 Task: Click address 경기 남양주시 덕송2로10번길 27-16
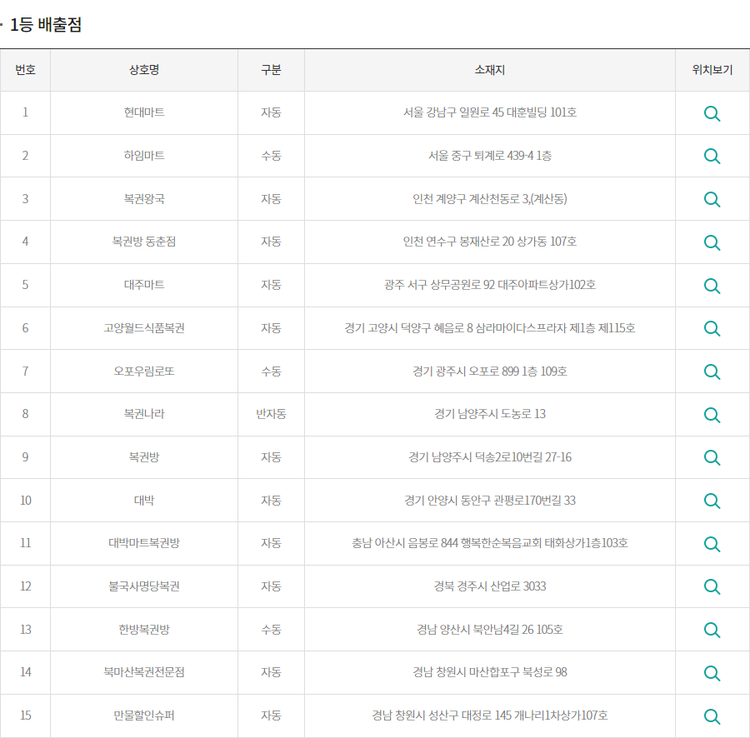point(490,457)
